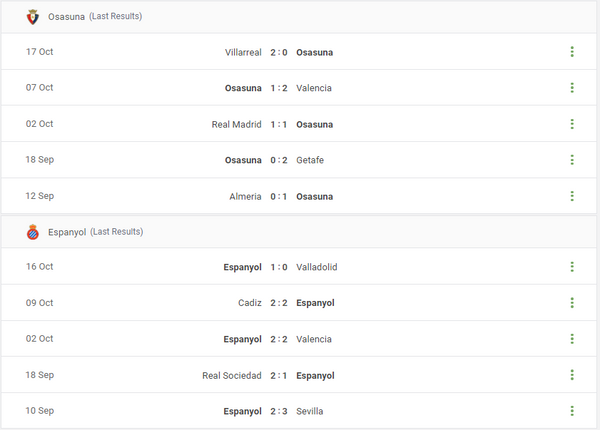Open options menu for Villarreal vs Osasuna
This screenshot has height=430, width=600.
[x=572, y=52]
